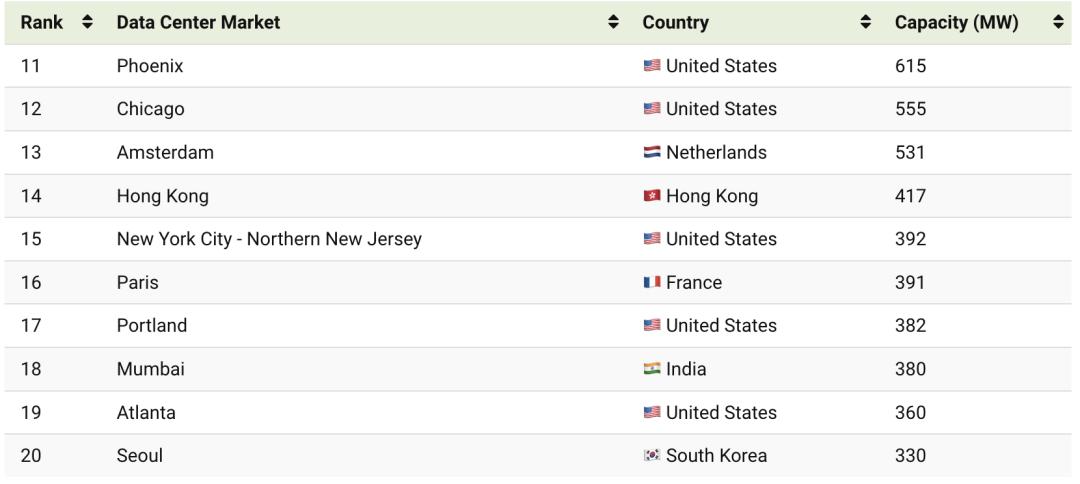Click the South Korea flag icon
The image size is (1080, 484).
pyautogui.click(x=652, y=456)
